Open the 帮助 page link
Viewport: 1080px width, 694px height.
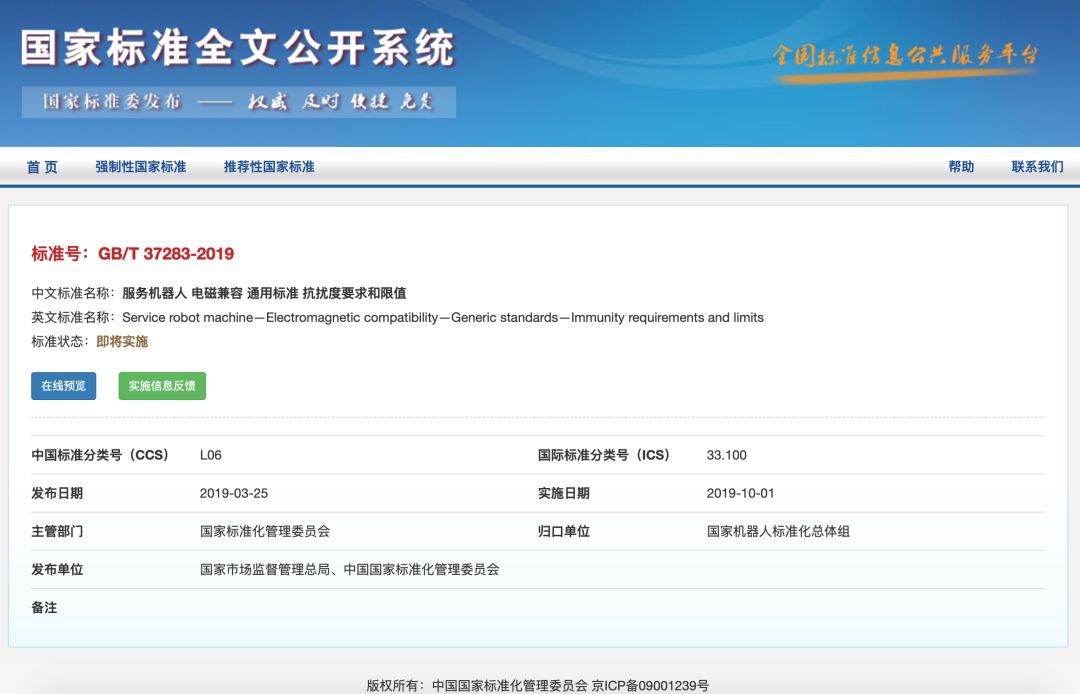click(961, 167)
